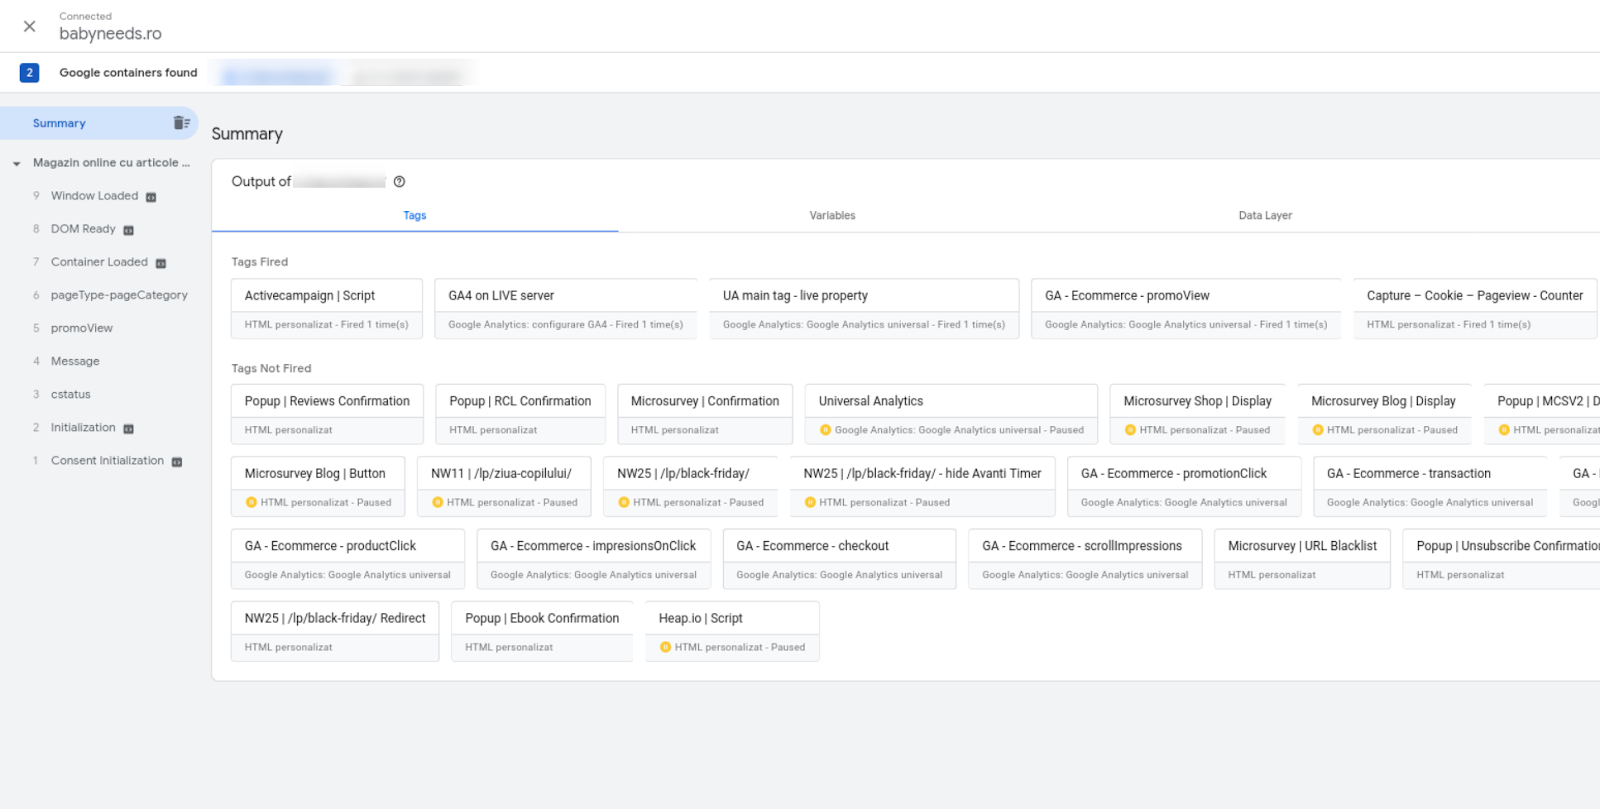Open the GA - Ecommerce - checkout card
The image size is (1600, 809).
pos(839,560)
